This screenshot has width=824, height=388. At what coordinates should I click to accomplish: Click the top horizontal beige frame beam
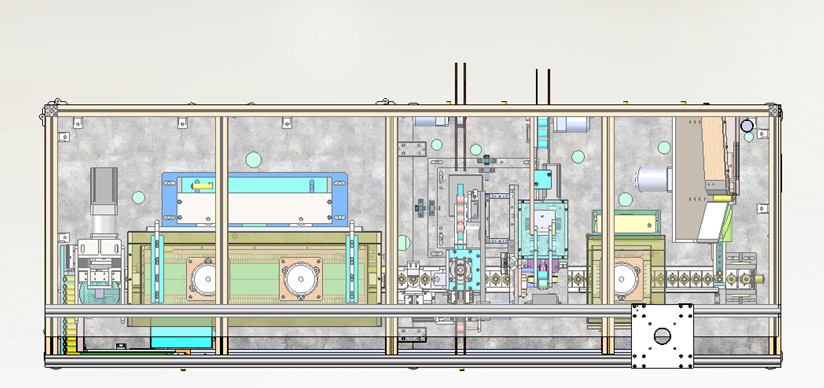pyautogui.click(x=412, y=110)
